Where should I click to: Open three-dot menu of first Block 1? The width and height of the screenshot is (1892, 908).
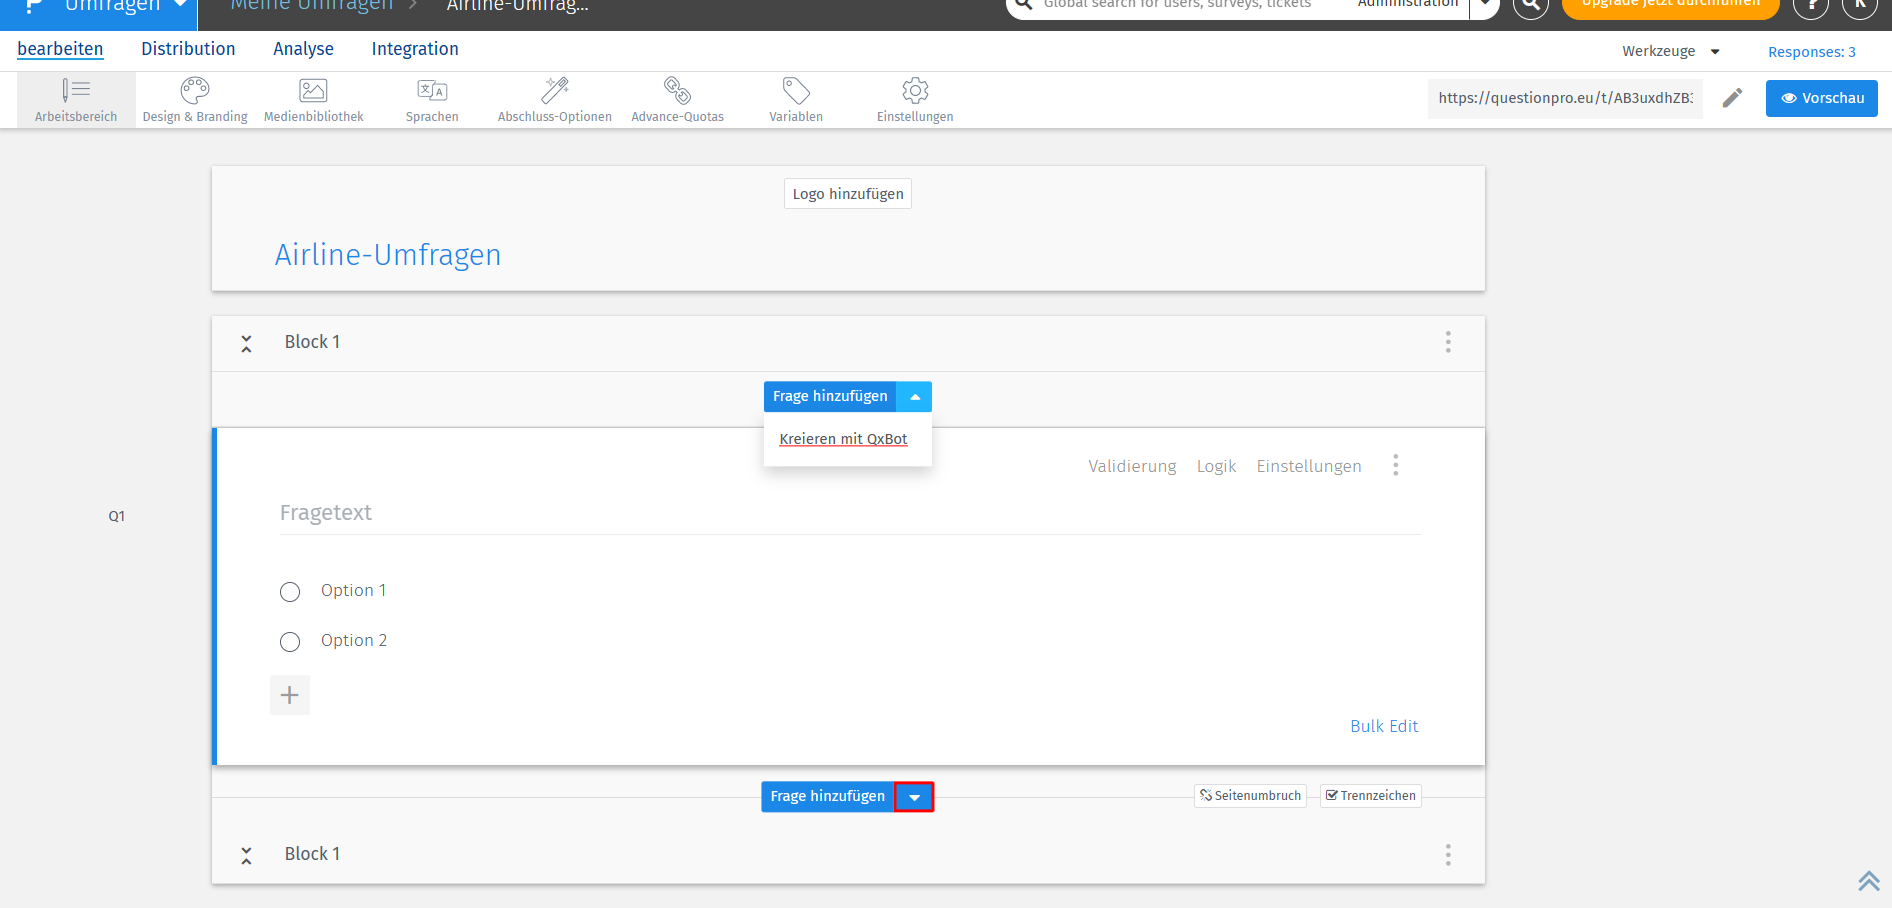(1448, 342)
